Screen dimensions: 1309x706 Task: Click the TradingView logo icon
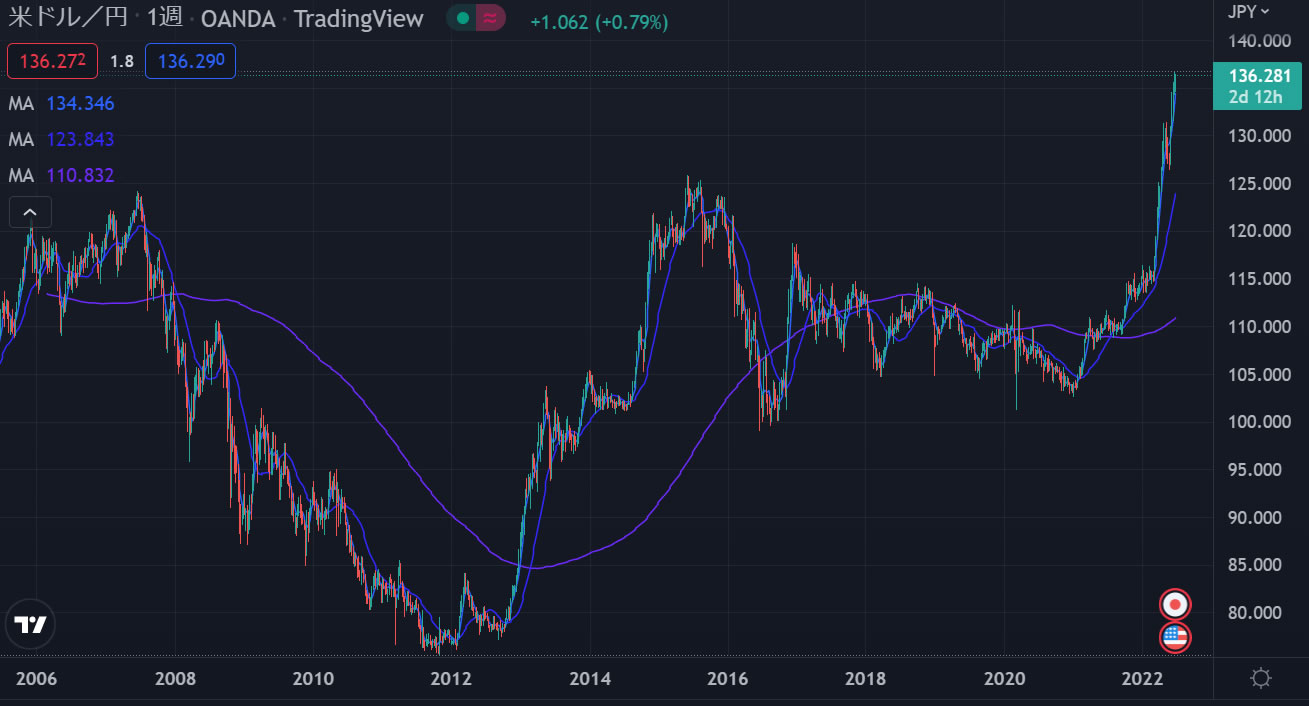pyautogui.click(x=30, y=625)
